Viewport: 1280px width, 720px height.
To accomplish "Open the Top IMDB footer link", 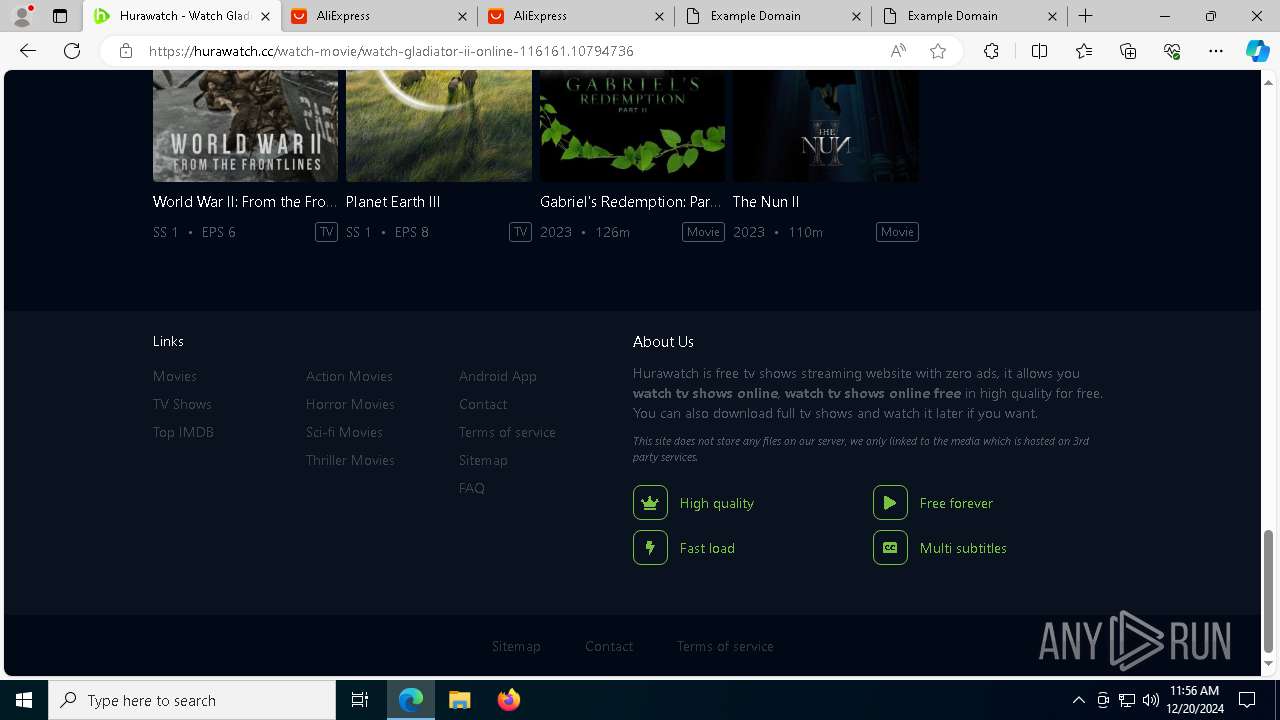I will point(183,432).
